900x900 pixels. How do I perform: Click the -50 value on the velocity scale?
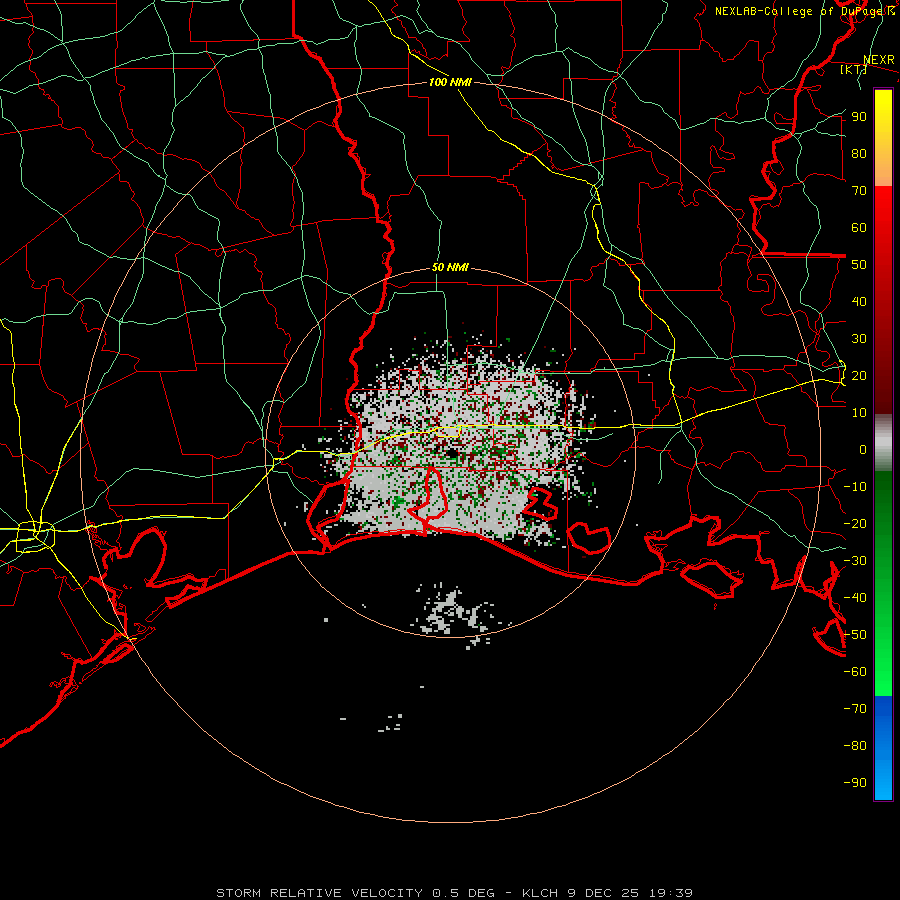tap(855, 635)
